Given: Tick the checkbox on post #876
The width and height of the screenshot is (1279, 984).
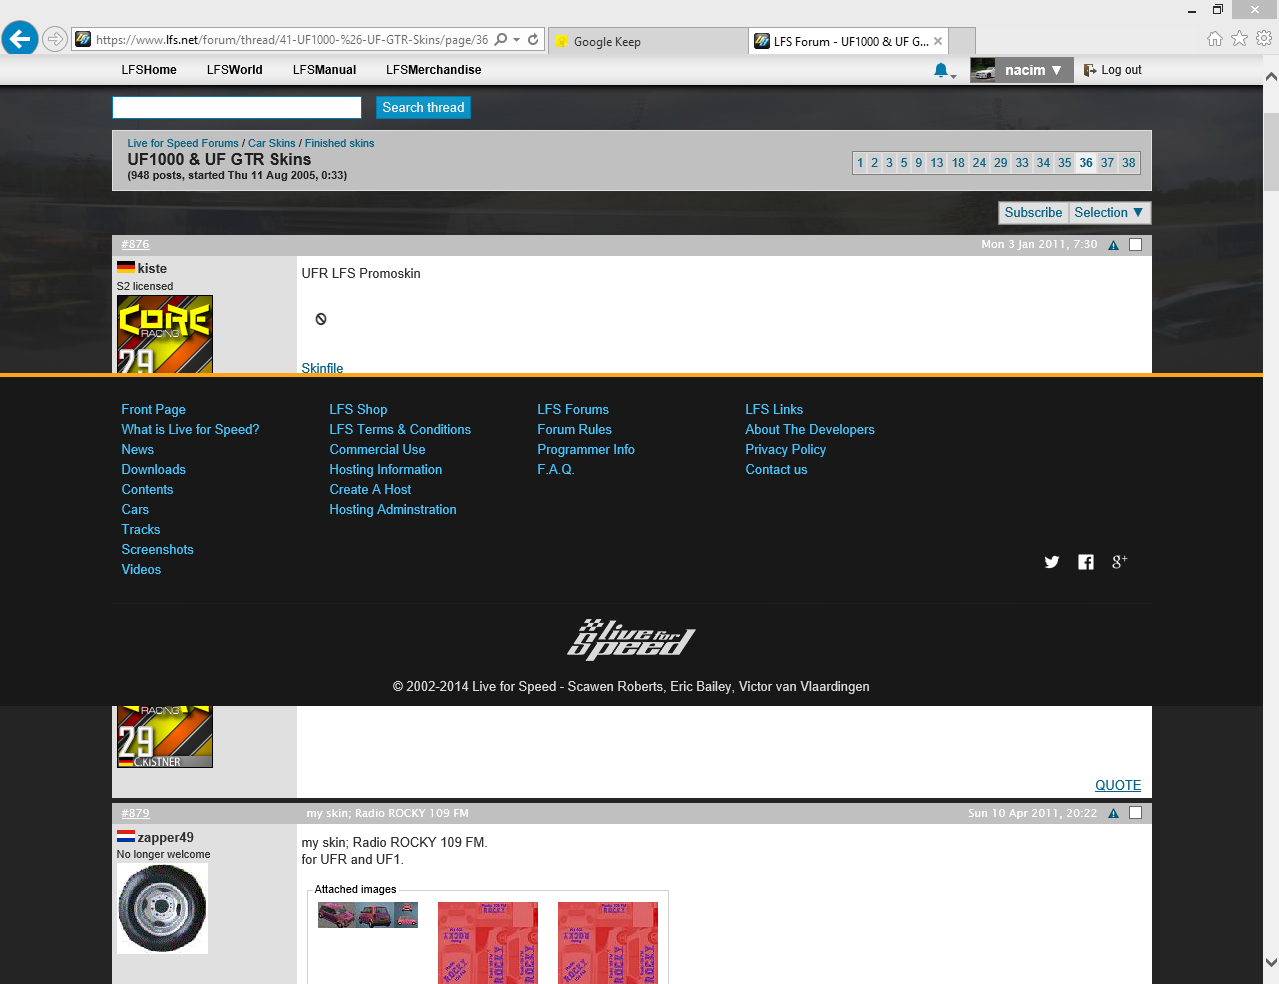Looking at the screenshot, I should point(1135,245).
